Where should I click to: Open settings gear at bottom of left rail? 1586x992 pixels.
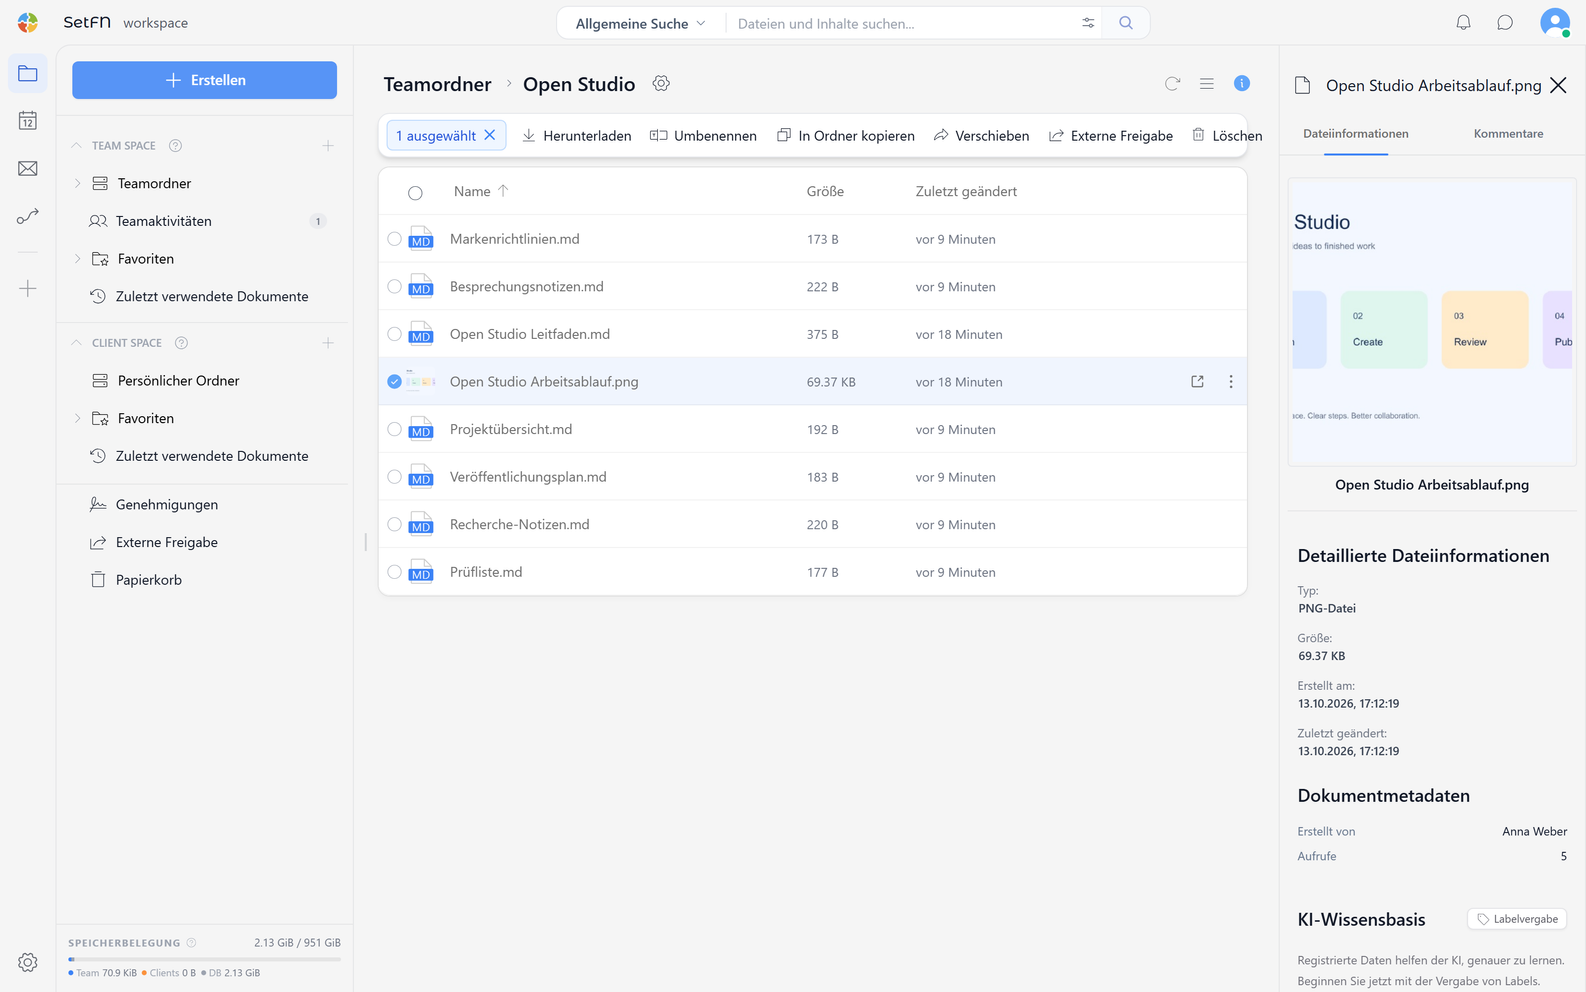(x=28, y=962)
